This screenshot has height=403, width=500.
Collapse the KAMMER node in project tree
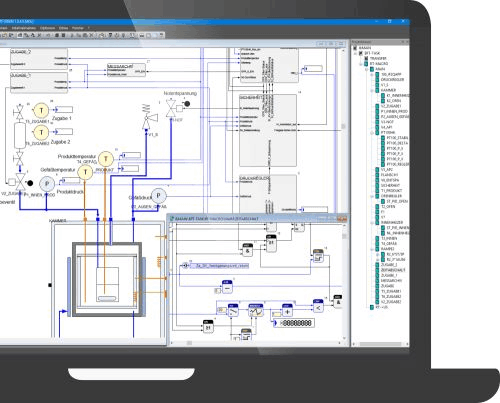pyautogui.click(x=372, y=90)
